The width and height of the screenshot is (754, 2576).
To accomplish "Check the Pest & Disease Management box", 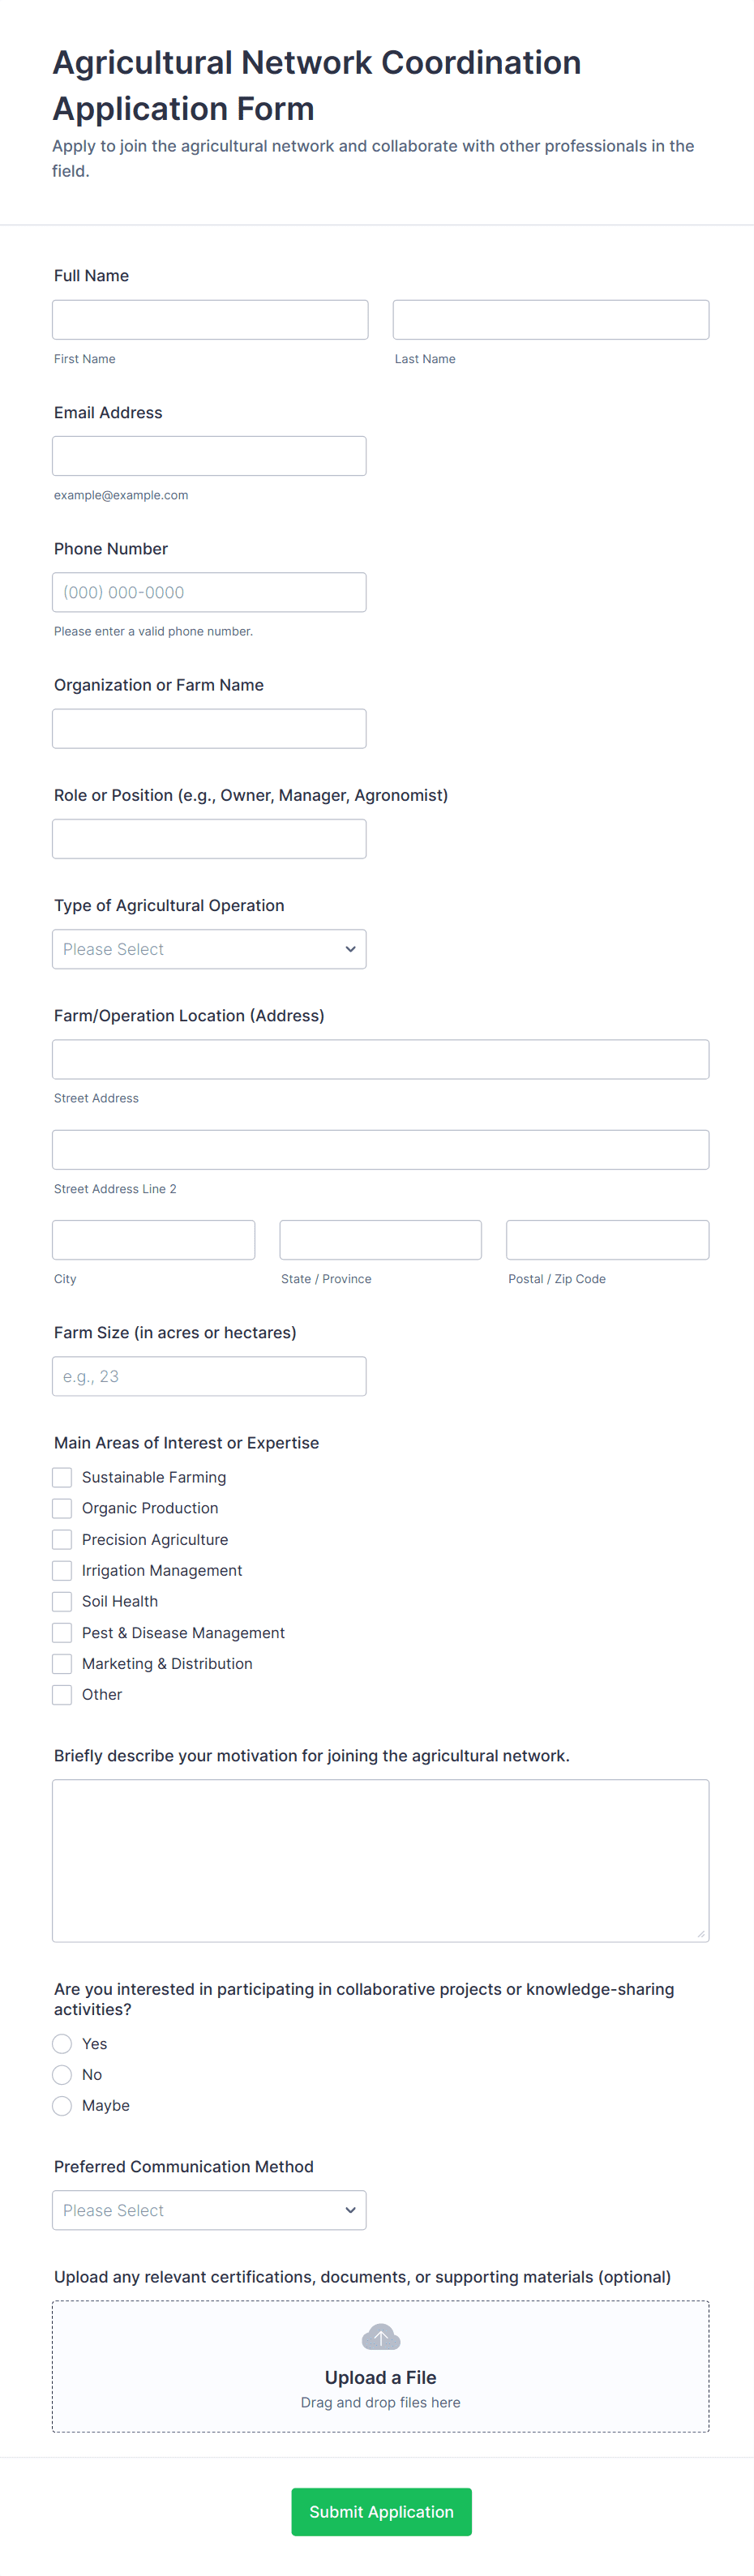I will pyautogui.click(x=62, y=1632).
